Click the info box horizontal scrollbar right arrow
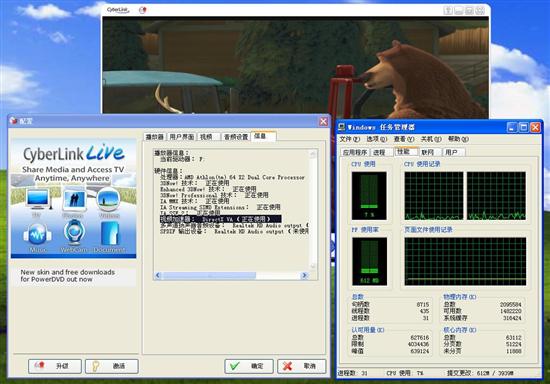This screenshot has height=384, width=550. (304, 276)
